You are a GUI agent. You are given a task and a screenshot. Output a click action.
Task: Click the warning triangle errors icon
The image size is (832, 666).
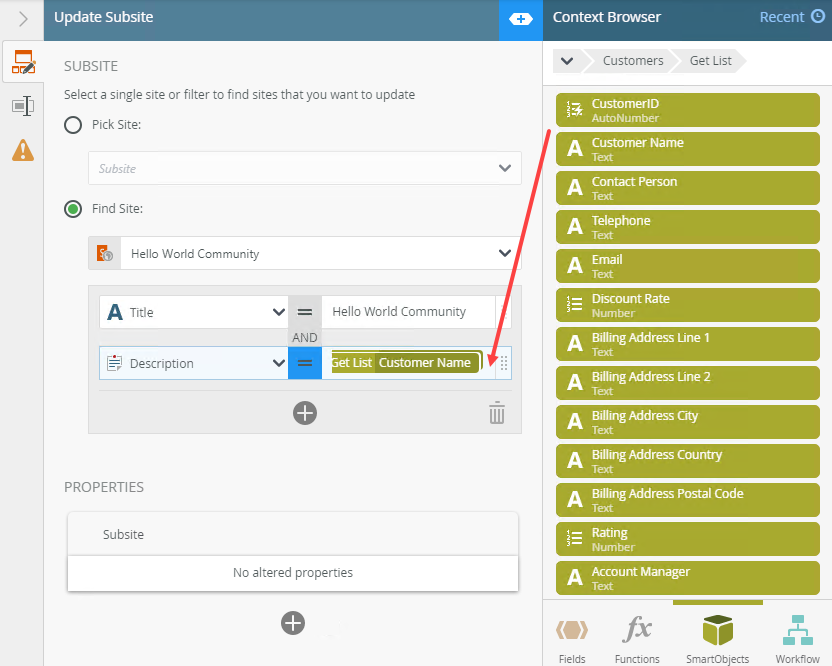[x=22, y=150]
